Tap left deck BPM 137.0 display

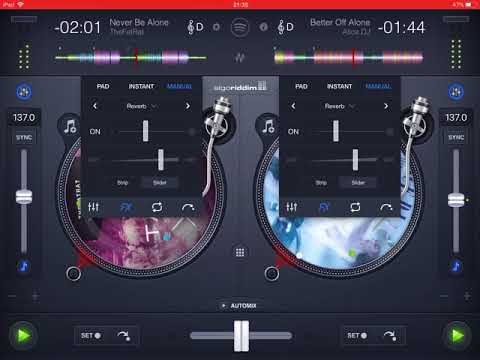point(24,118)
